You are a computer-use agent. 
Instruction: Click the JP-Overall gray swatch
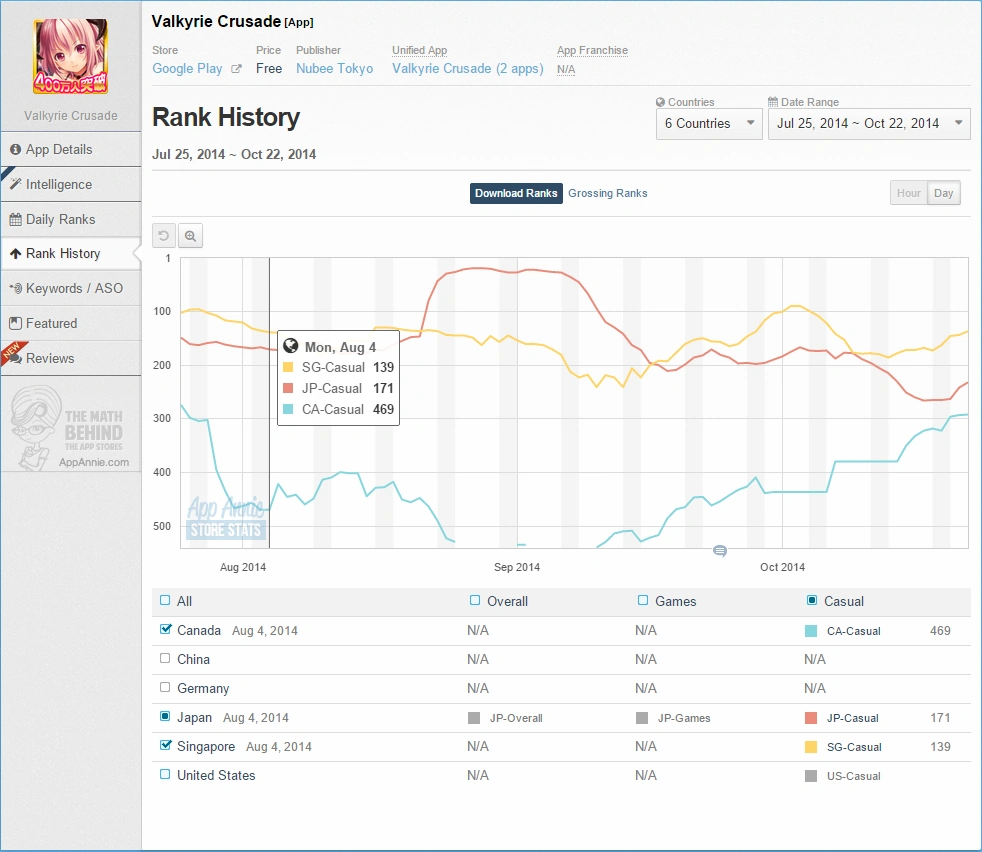tap(474, 718)
